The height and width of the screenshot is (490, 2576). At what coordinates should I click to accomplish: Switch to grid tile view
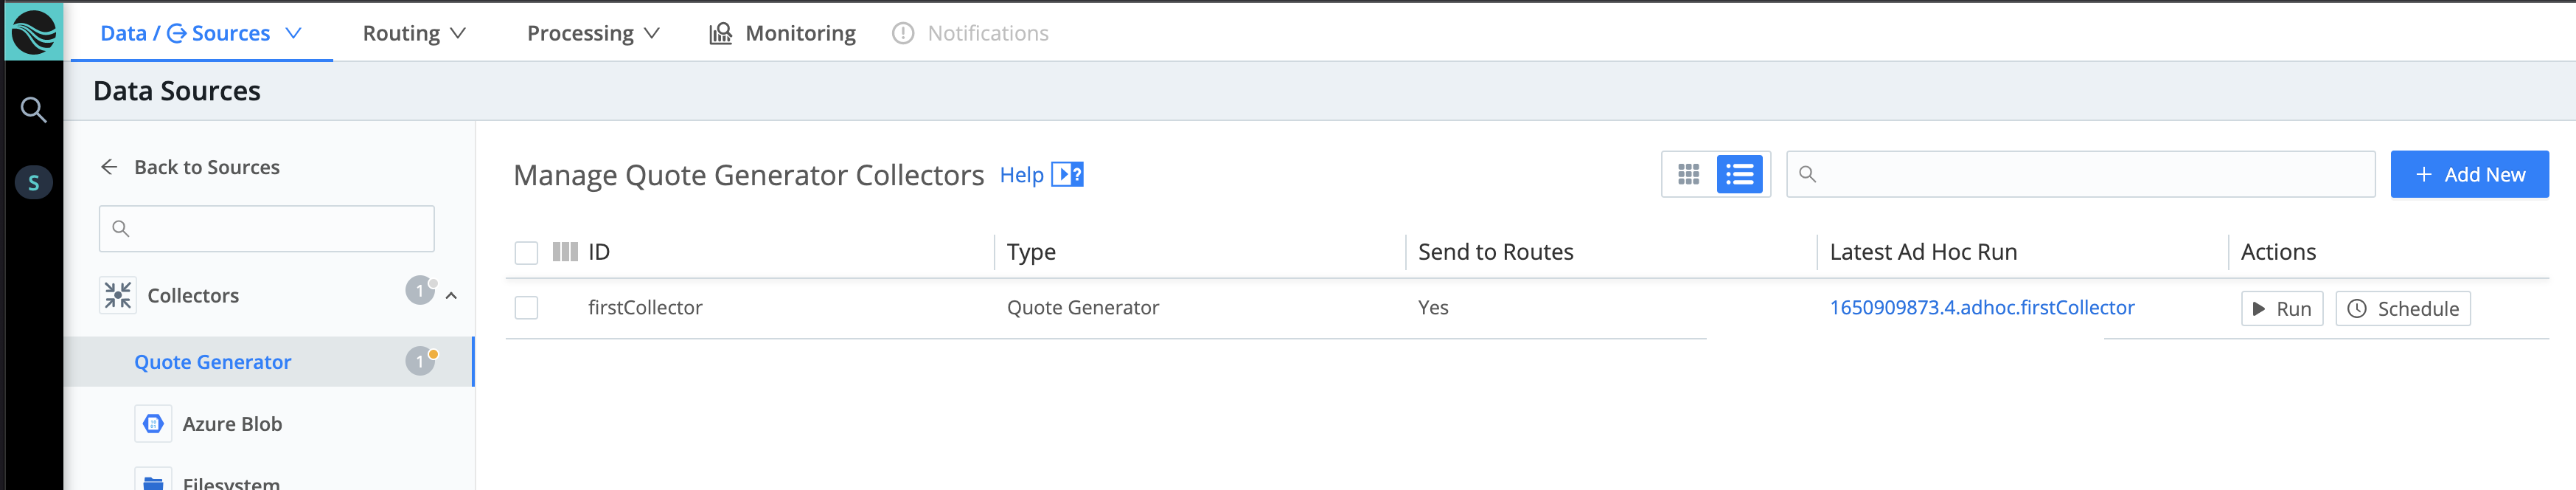[1688, 175]
